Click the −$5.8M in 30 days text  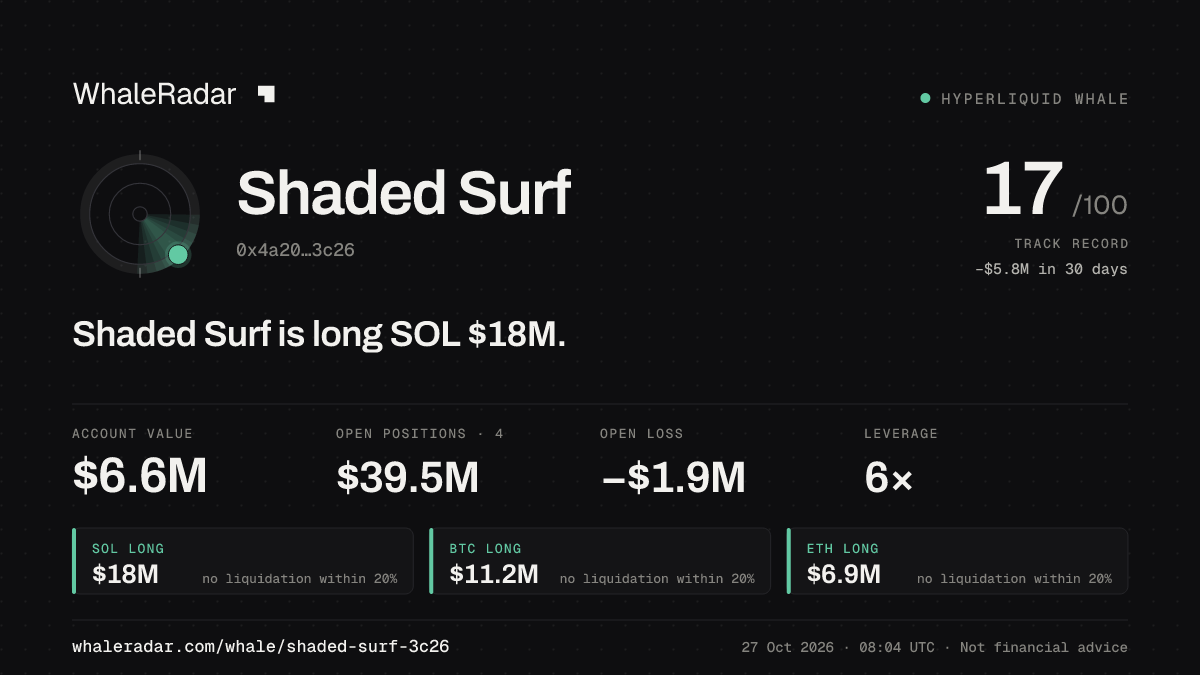point(1051,269)
